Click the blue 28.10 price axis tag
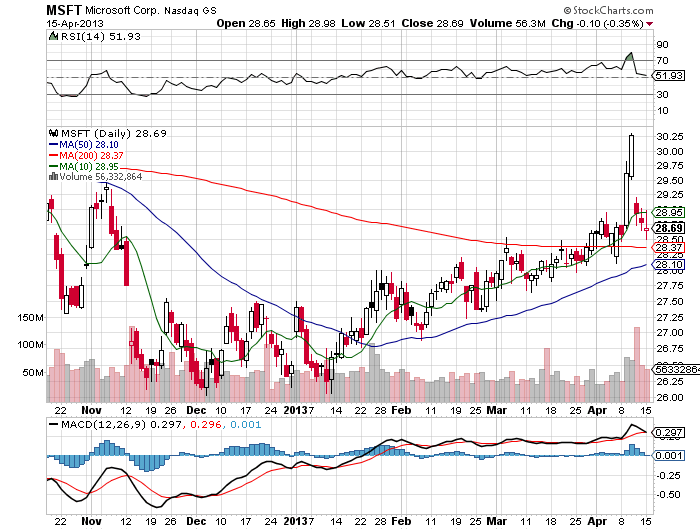Image resolution: width=700 pixels, height=530 pixels. click(x=668, y=265)
